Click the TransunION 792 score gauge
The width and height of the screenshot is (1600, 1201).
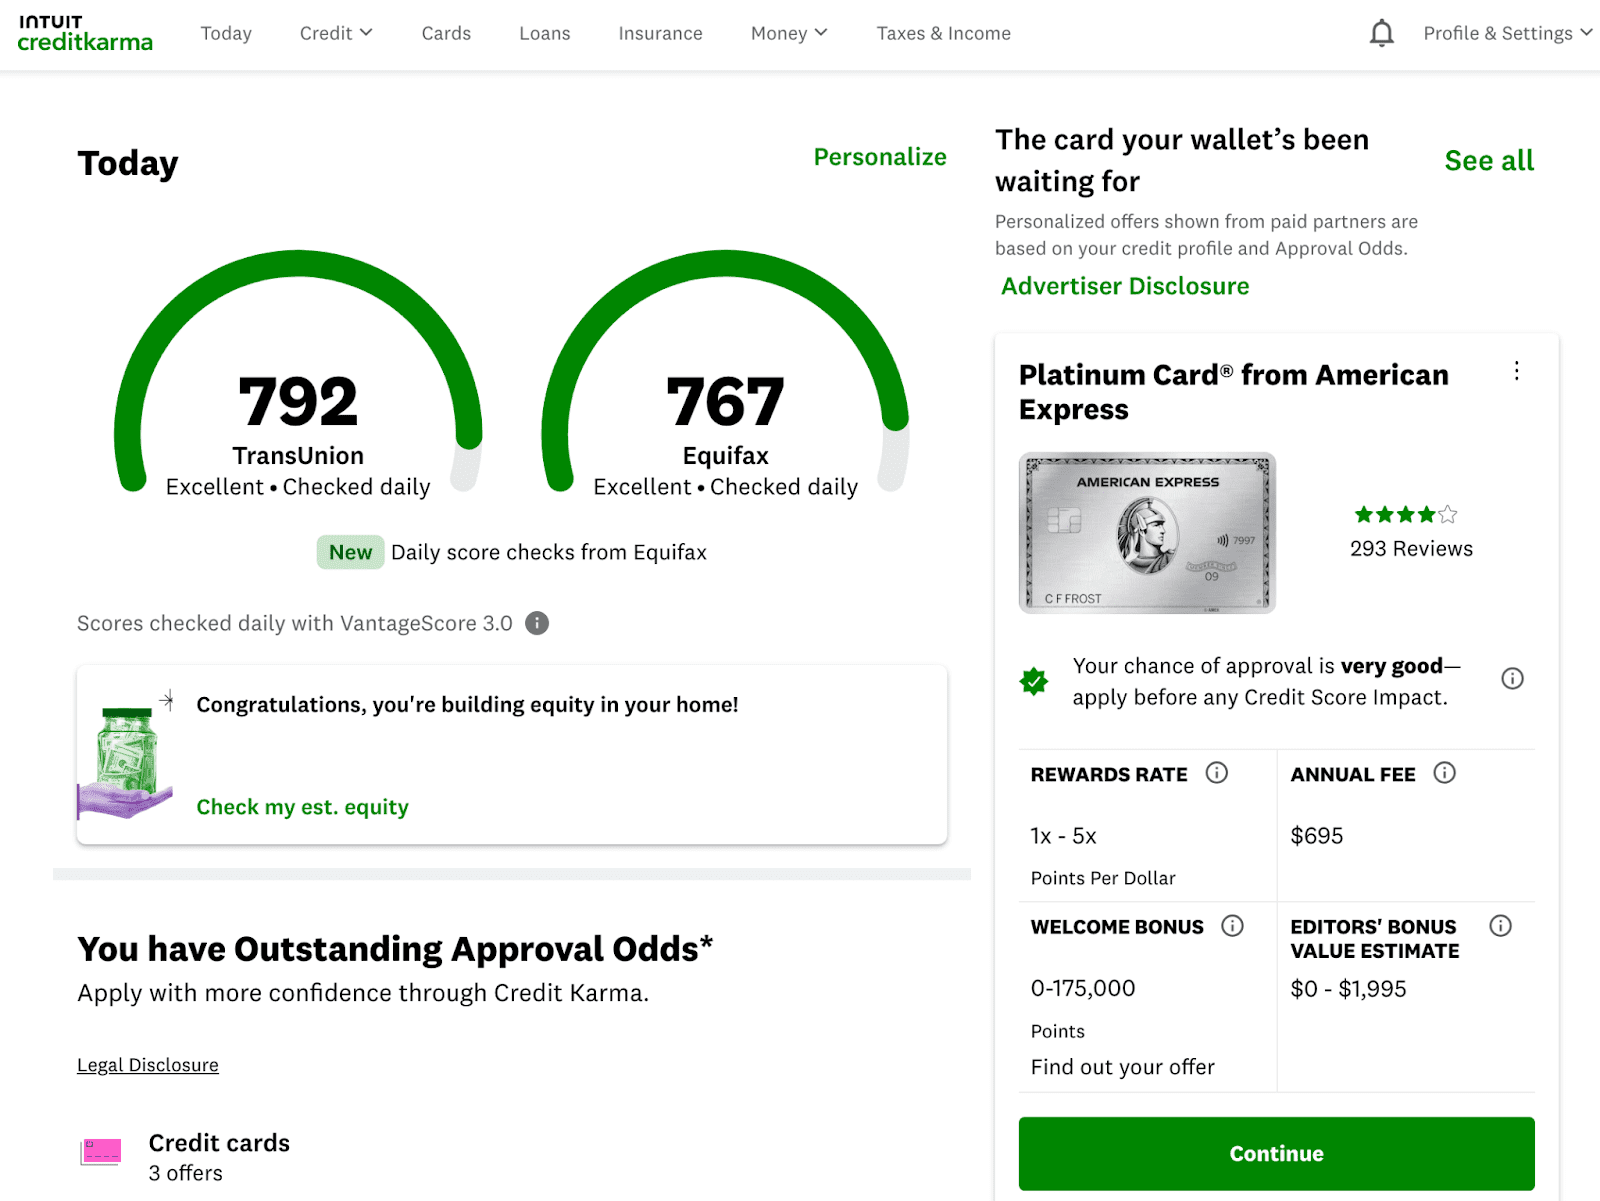[298, 400]
